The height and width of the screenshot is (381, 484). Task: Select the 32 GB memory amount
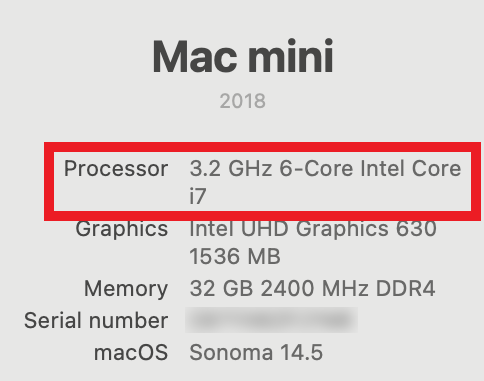click(221, 288)
